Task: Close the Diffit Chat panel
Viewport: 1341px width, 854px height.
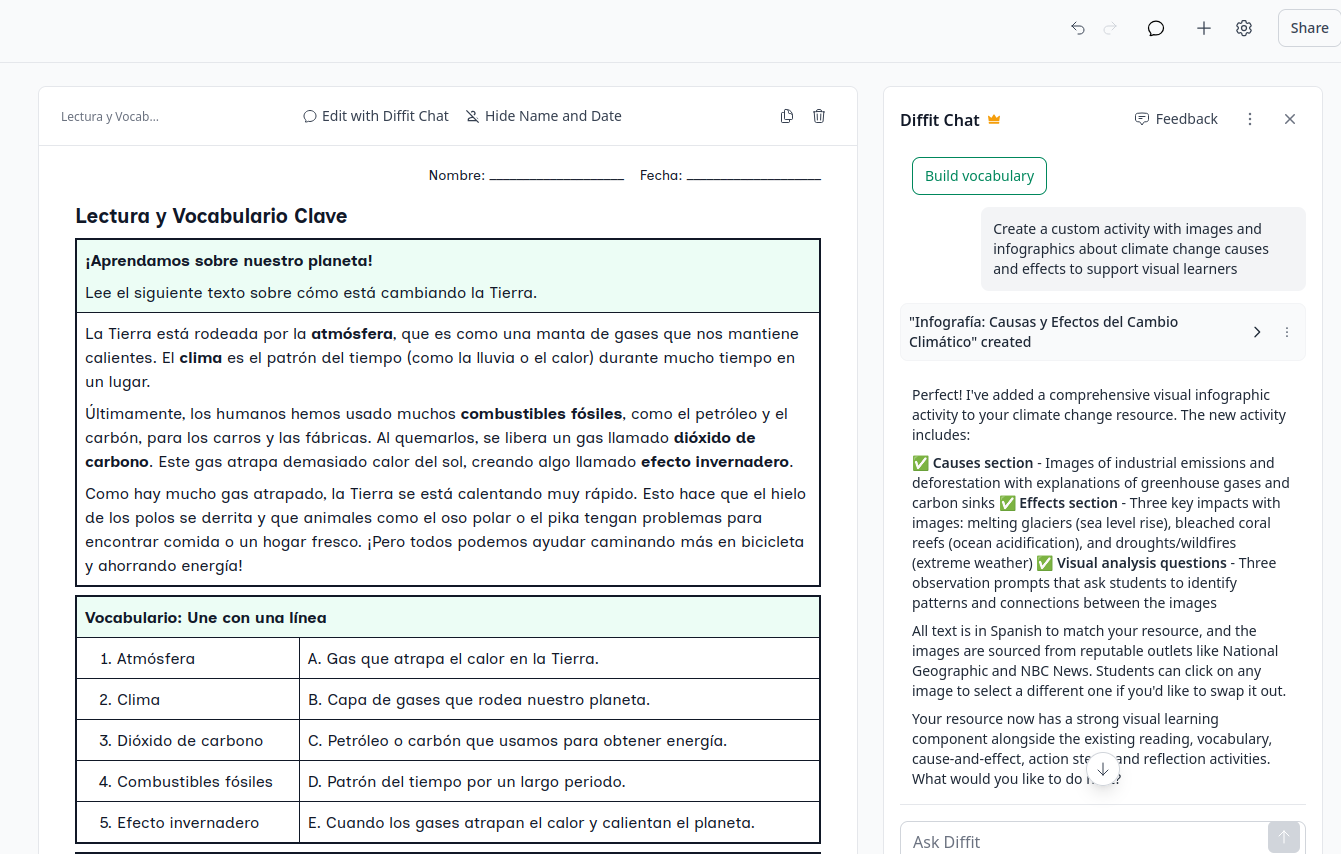Action: click(x=1290, y=119)
